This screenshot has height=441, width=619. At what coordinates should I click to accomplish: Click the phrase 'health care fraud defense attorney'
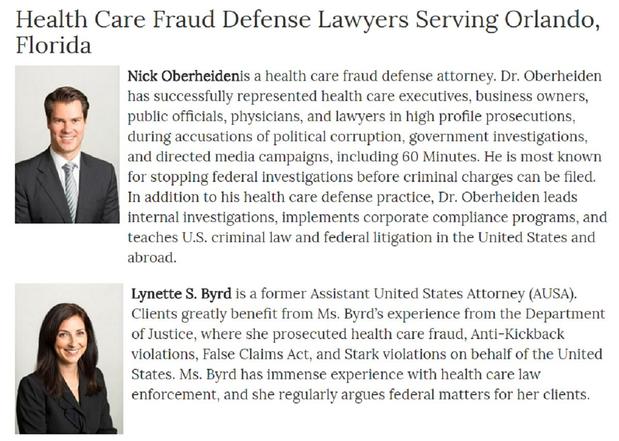380,76
